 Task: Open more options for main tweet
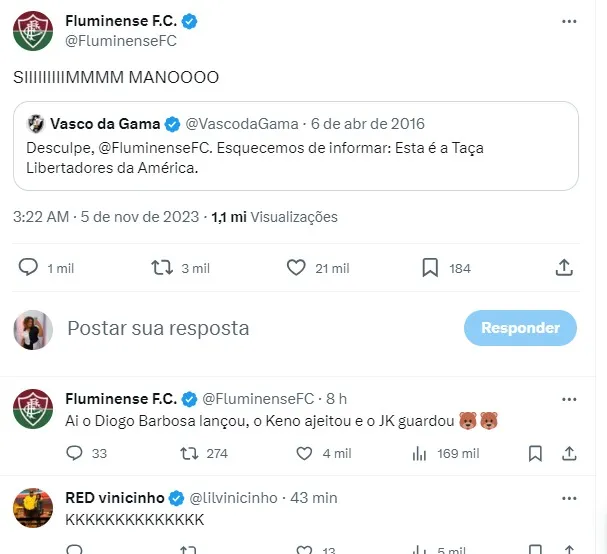pyautogui.click(x=569, y=21)
